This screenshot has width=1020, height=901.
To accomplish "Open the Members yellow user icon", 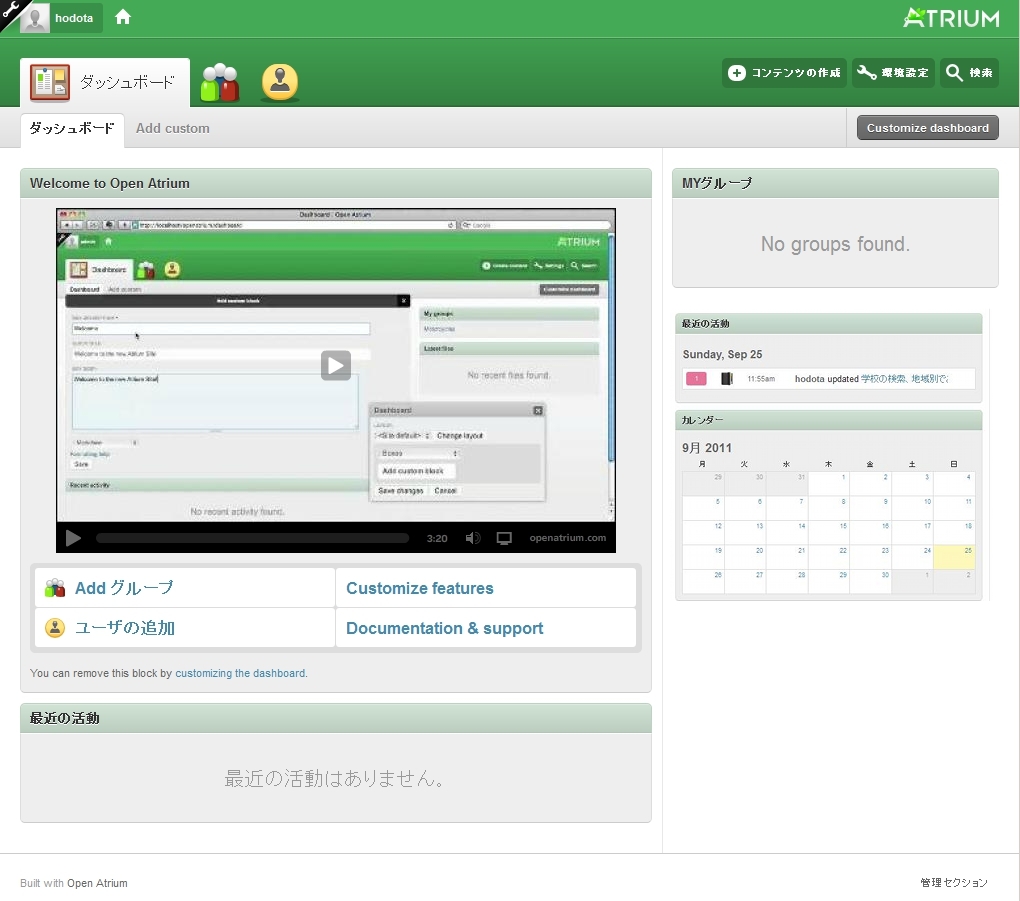I will [x=280, y=82].
